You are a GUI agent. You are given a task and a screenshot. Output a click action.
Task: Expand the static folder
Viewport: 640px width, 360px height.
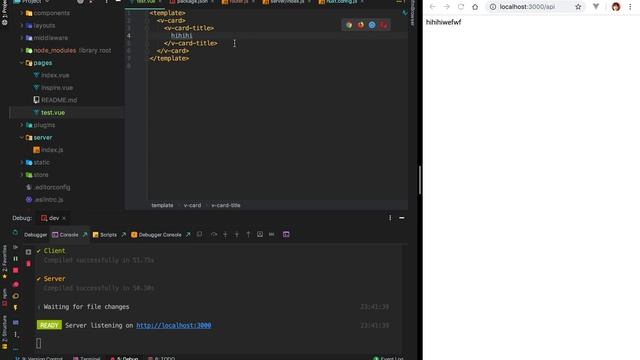22,162
